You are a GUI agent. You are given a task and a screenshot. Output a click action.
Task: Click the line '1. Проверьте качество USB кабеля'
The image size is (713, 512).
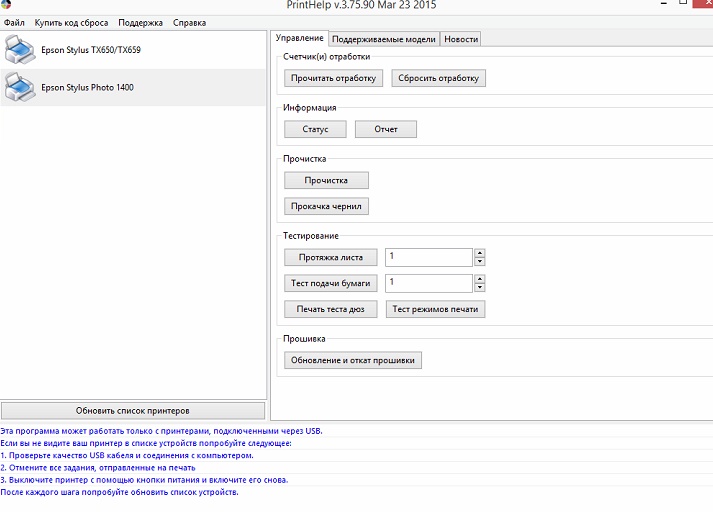(x=127, y=456)
